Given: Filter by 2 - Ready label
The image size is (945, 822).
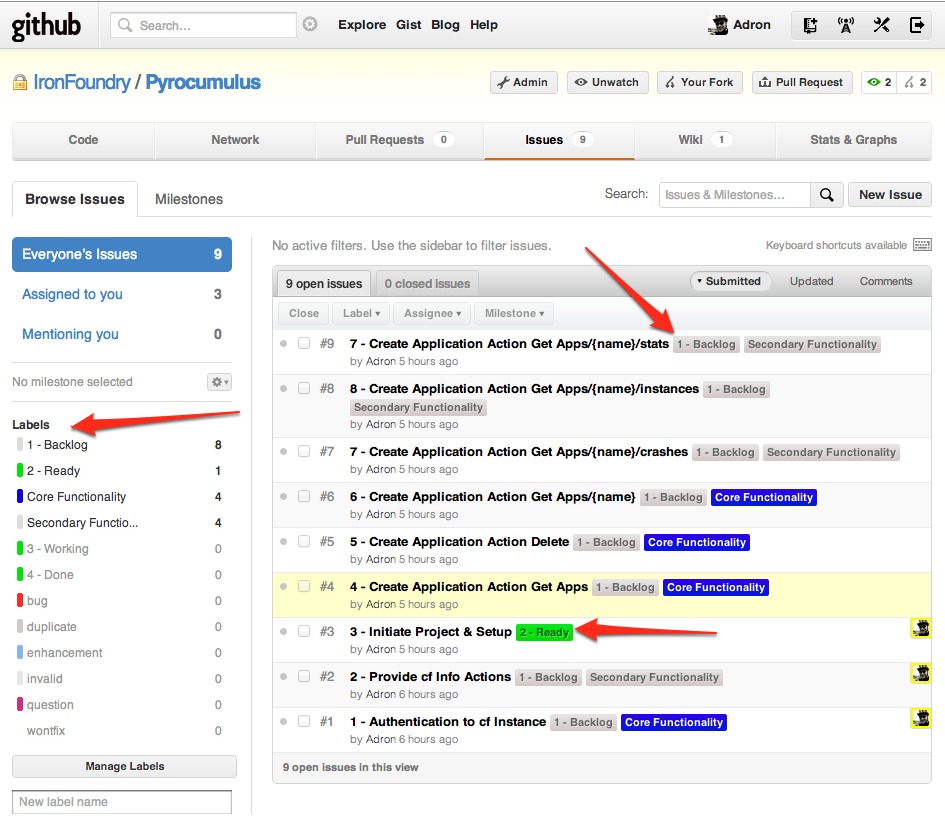Looking at the screenshot, I should point(119,471).
